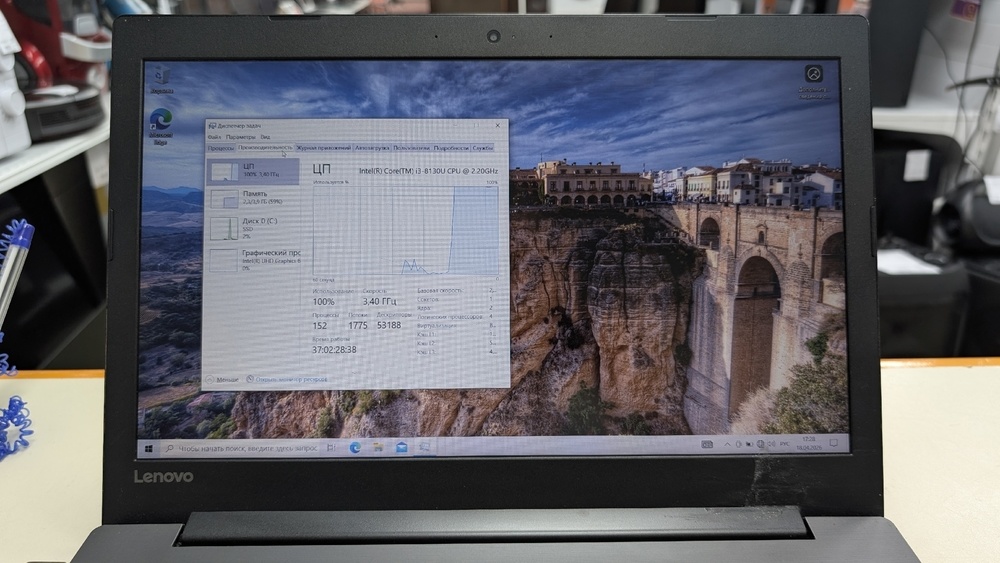Open the Recycle Bin desktop icon
The width and height of the screenshot is (1000, 563).
(161, 80)
